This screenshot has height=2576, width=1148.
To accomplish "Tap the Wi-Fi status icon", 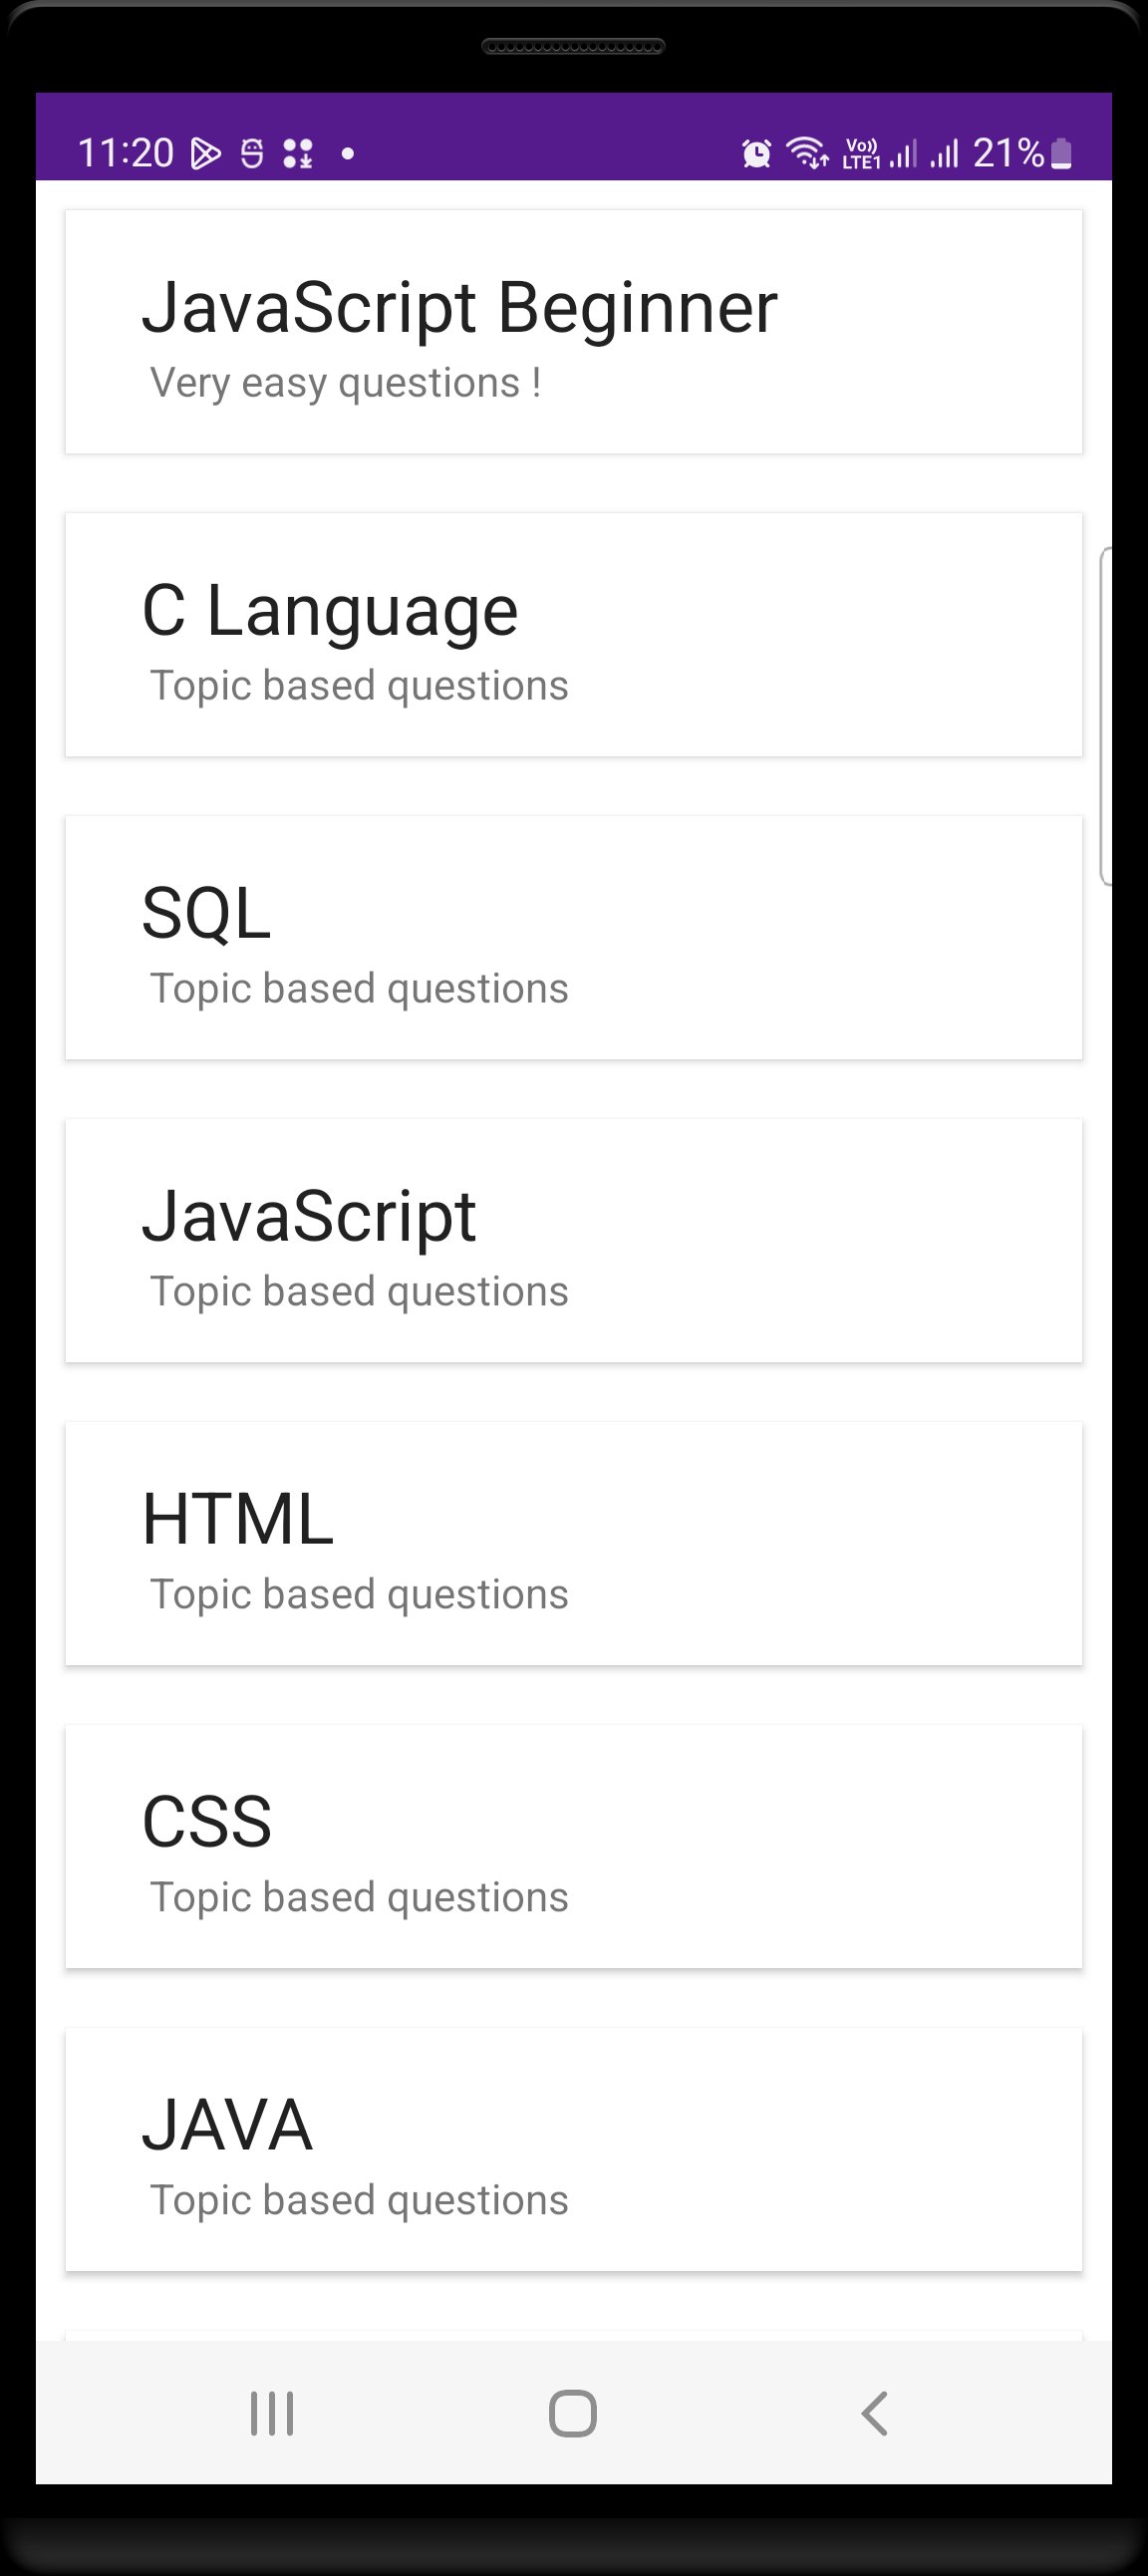I will (x=807, y=153).
